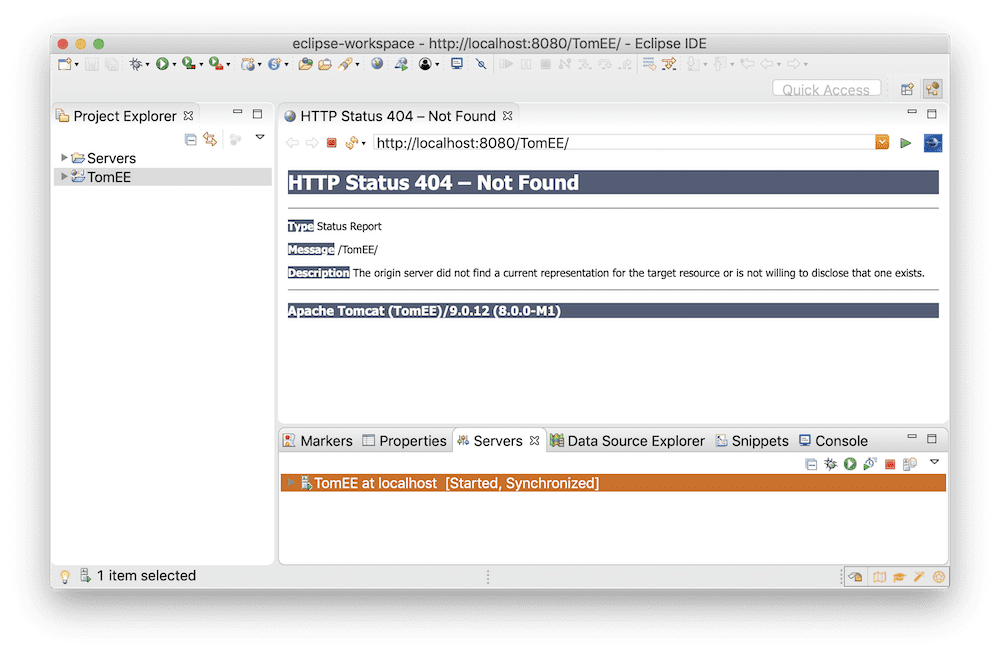
Task: Select the Servers folder tree item
Action: 104,158
